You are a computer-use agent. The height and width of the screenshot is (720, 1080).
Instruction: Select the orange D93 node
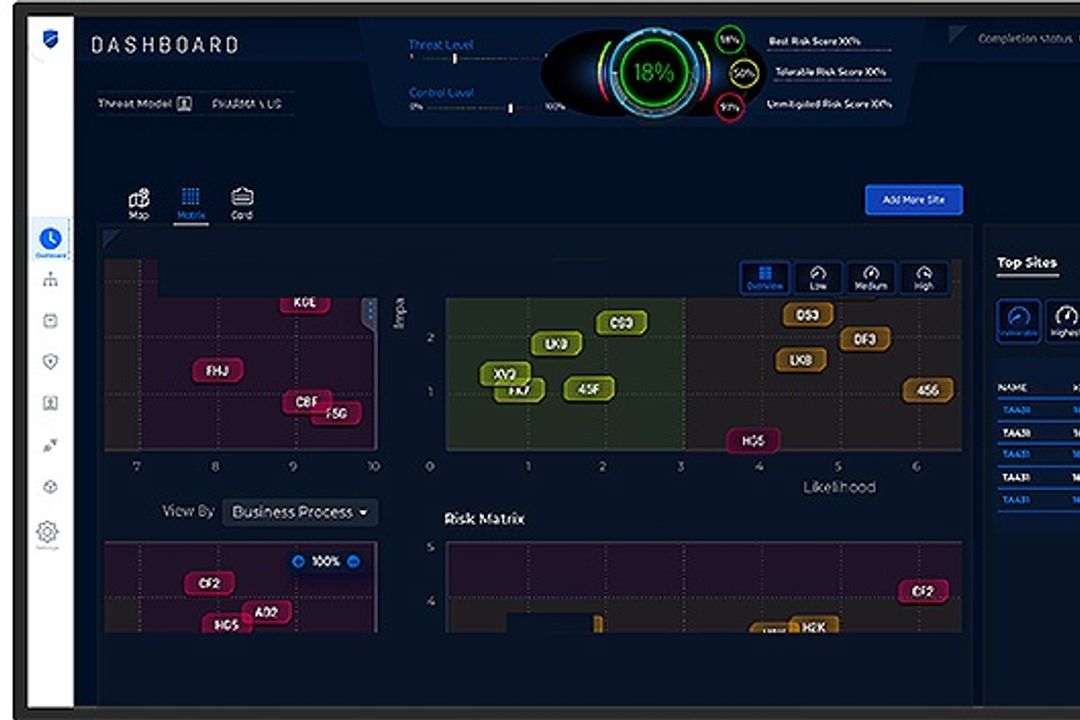pos(807,315)
